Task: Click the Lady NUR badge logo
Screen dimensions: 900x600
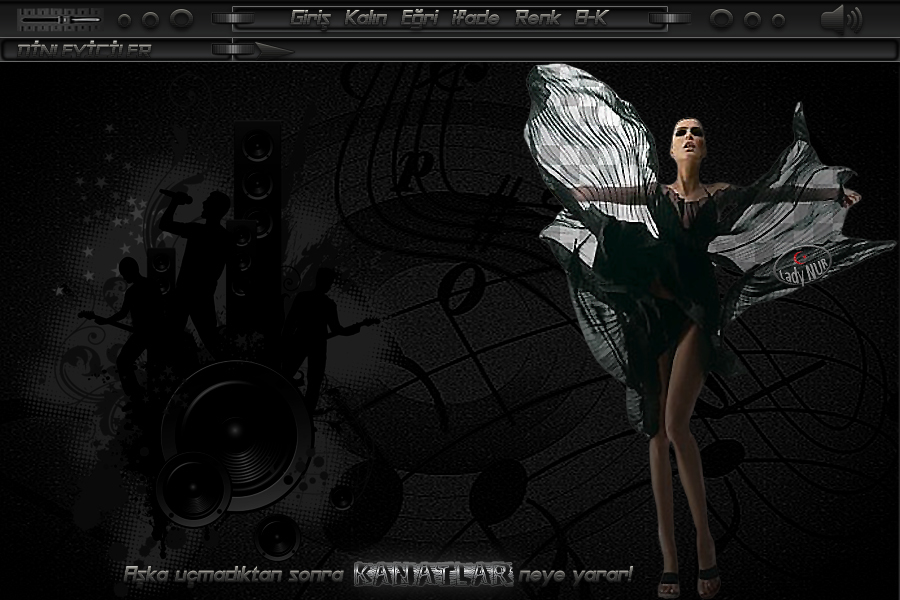Action: pos(803,264)
